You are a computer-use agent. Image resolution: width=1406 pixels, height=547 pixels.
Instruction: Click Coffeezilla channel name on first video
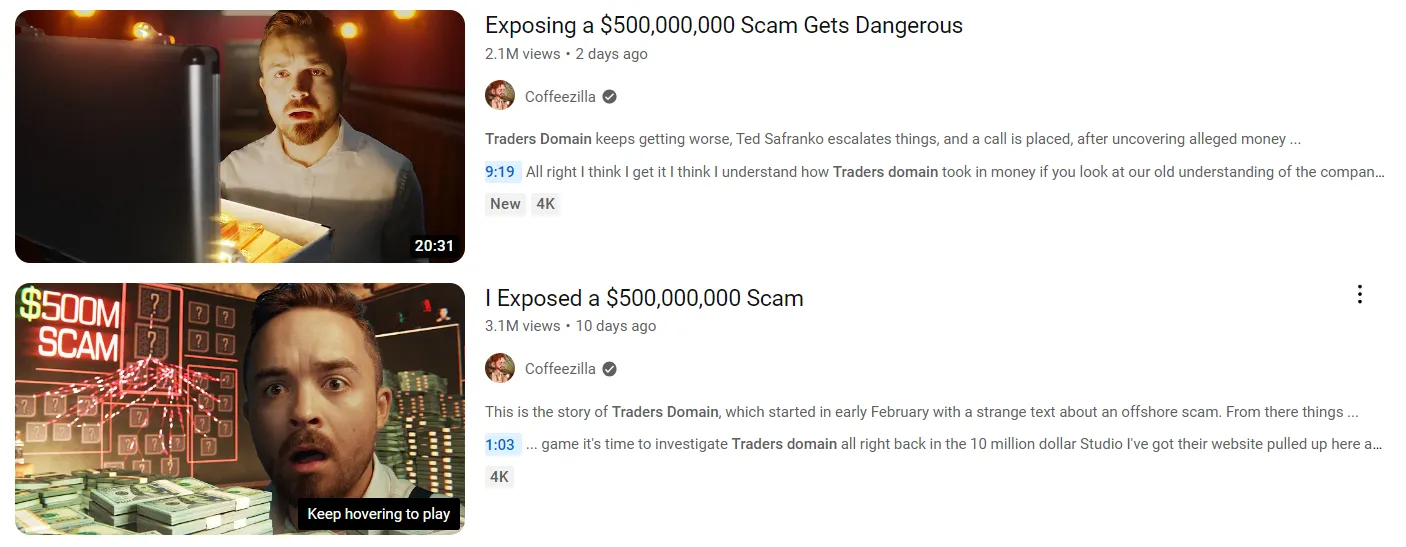pos(560,97)
